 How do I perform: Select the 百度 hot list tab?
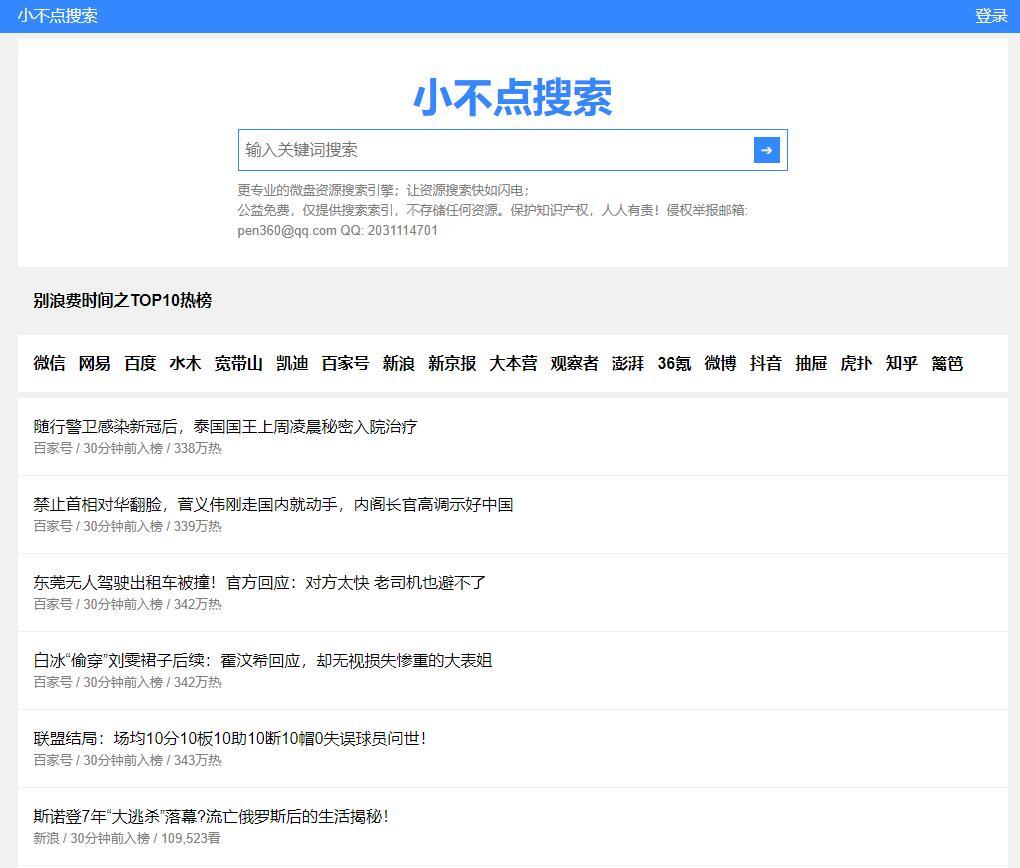140,363
